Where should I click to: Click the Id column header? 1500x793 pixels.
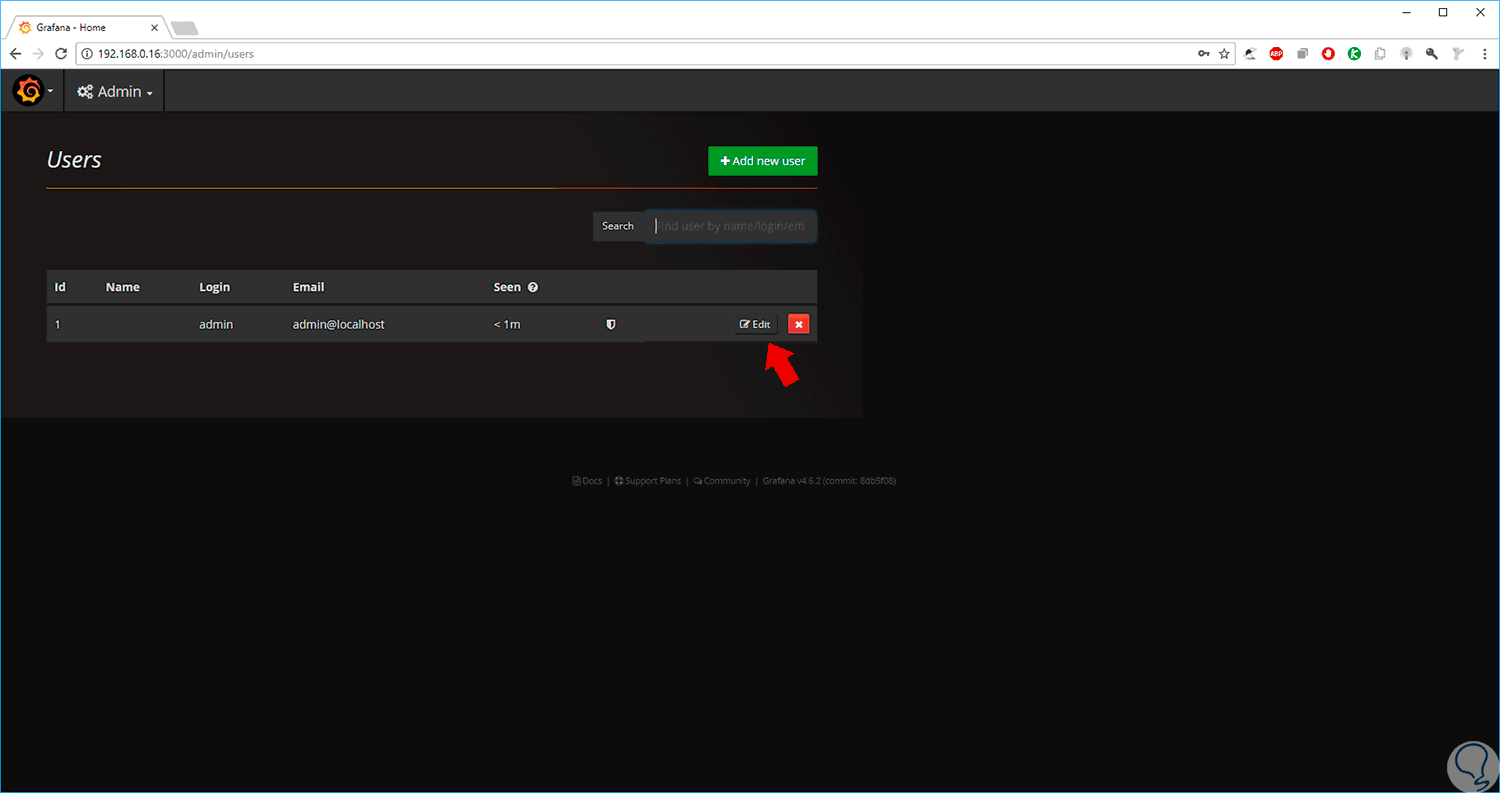[x=60, y=287]
